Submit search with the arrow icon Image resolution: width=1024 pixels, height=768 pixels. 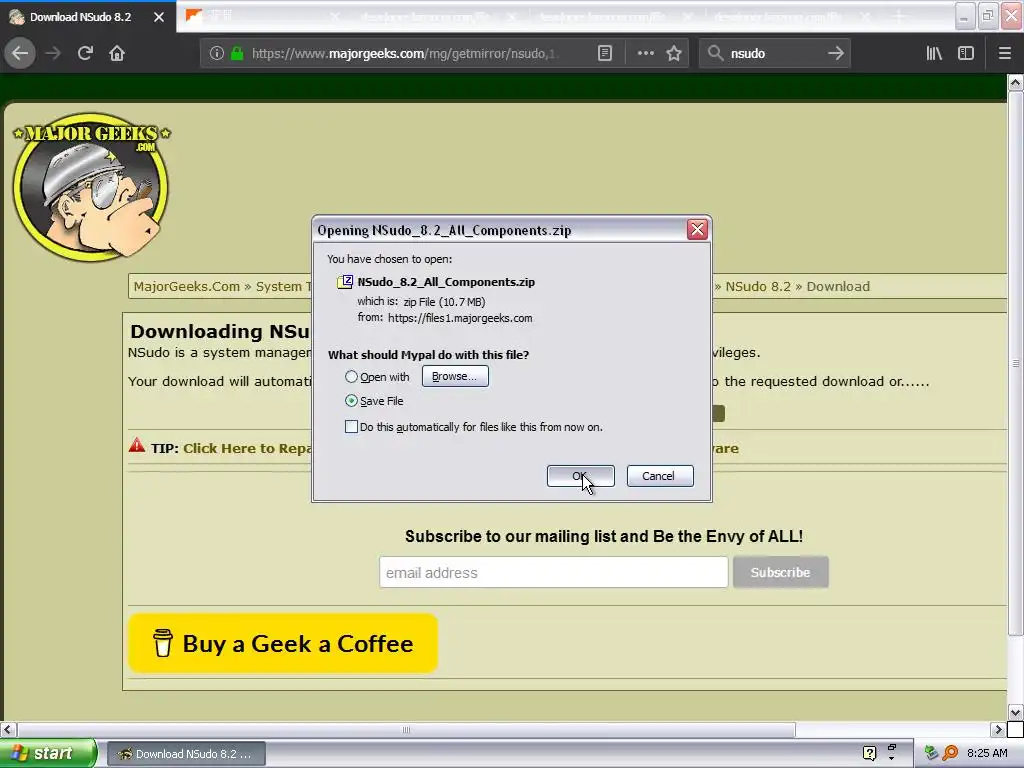click(x=836, y=54)
